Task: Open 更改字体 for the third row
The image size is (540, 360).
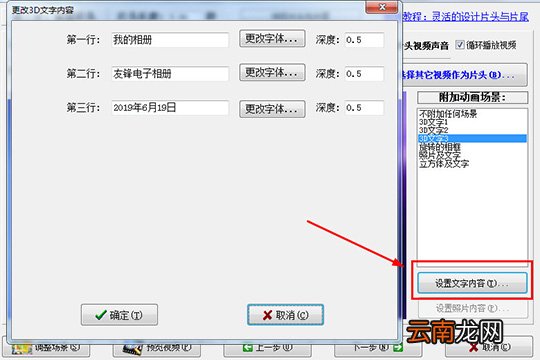Action: coord(272,109)
